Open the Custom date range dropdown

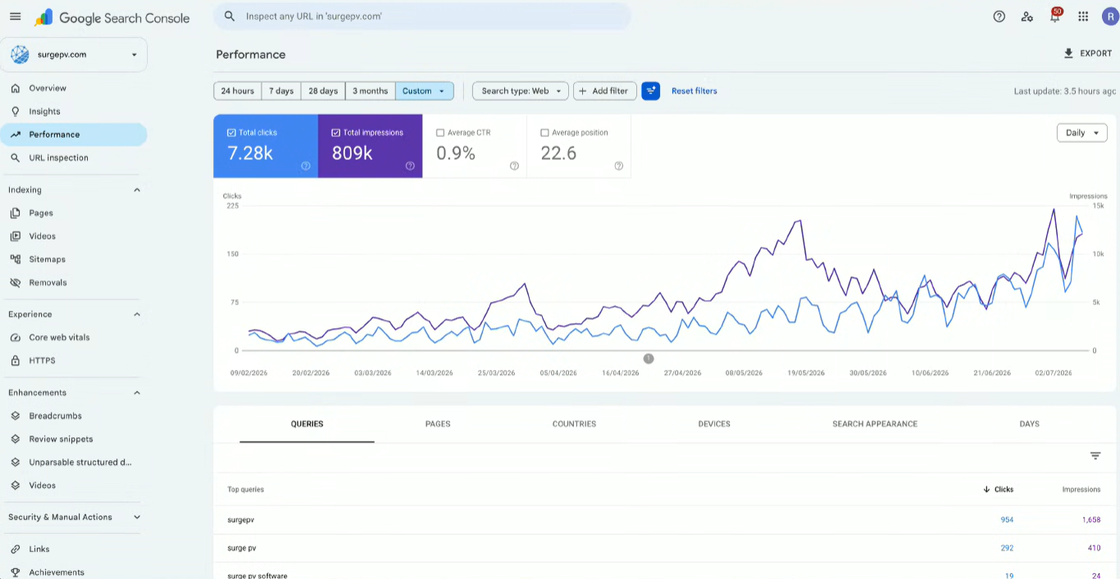click(424, 91)
